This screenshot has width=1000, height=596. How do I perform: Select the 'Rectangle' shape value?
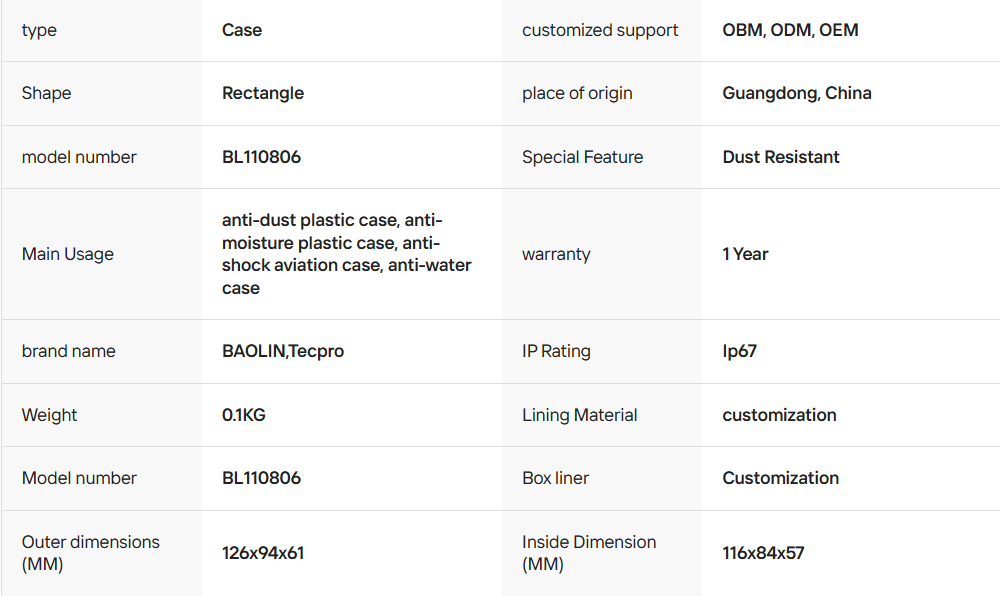tap(263, 93)
